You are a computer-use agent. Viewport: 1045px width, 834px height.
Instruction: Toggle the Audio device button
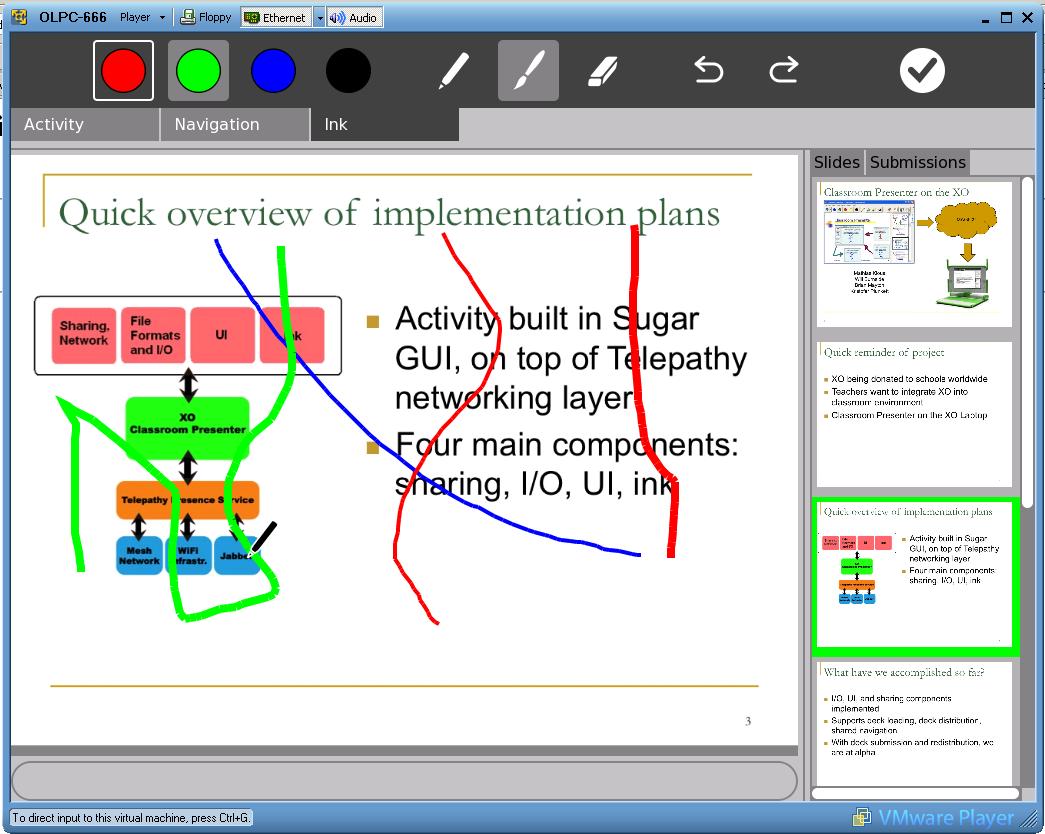(354, 17)
